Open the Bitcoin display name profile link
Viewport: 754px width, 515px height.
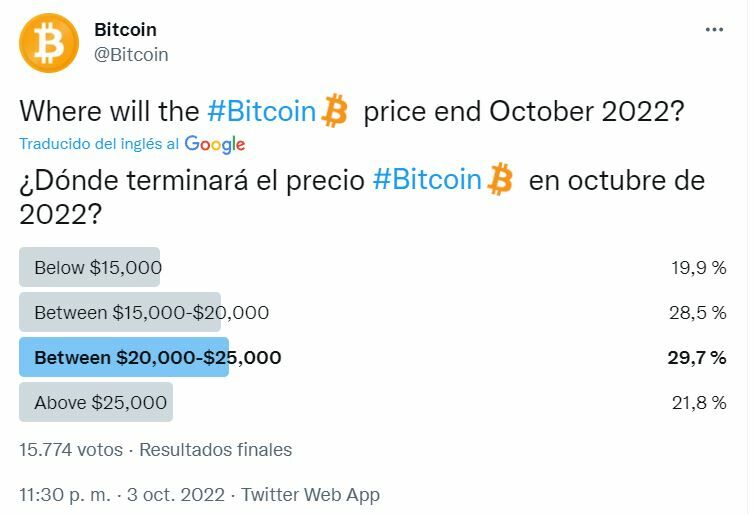tap(125, 30)
